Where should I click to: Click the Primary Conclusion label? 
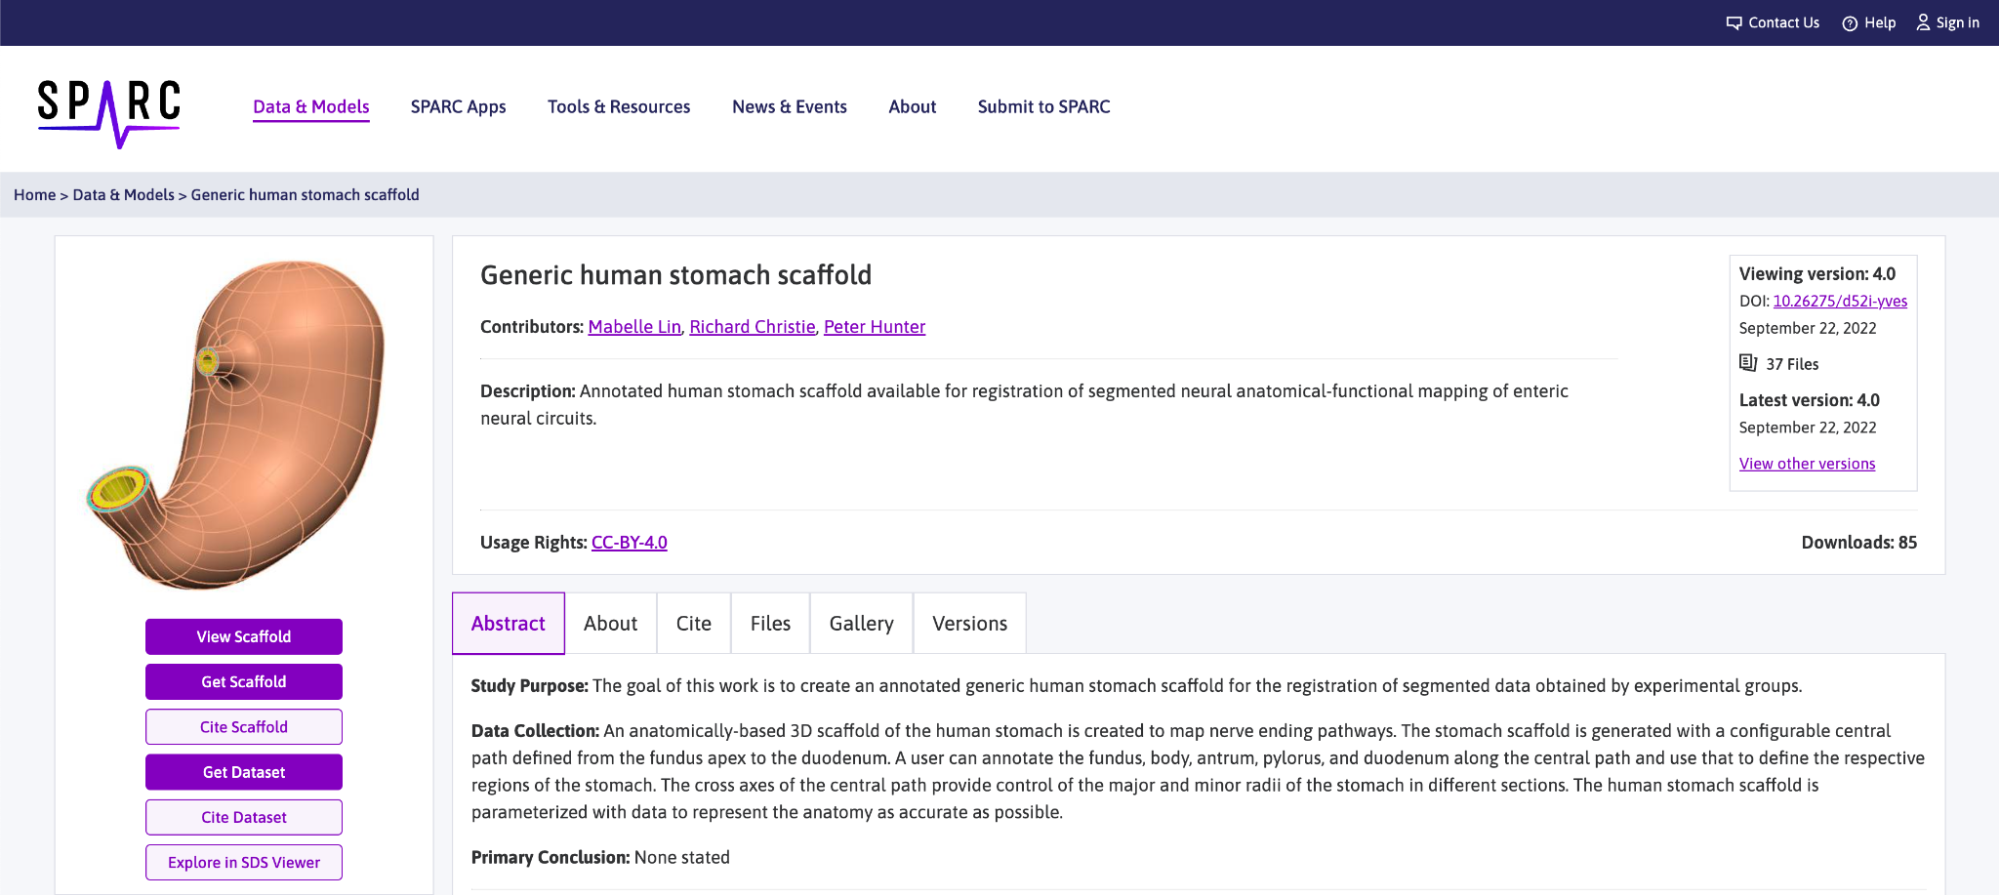pyautogui.click(x=550, y=857)
